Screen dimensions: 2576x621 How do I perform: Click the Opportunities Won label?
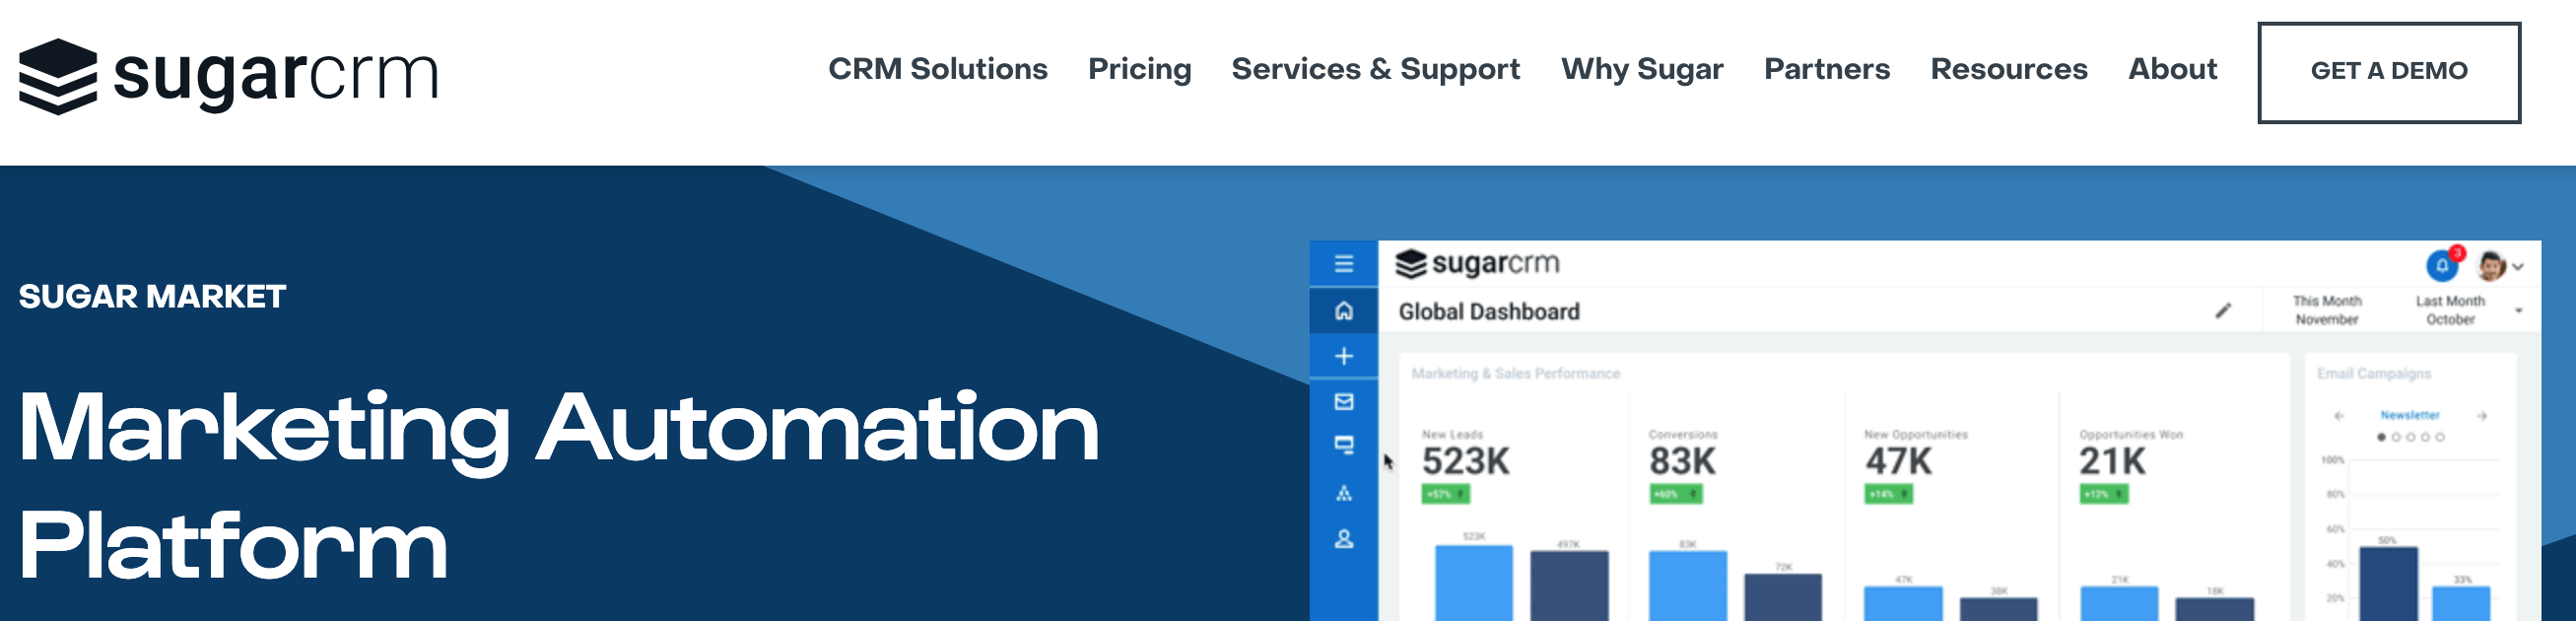[2131, 434]
